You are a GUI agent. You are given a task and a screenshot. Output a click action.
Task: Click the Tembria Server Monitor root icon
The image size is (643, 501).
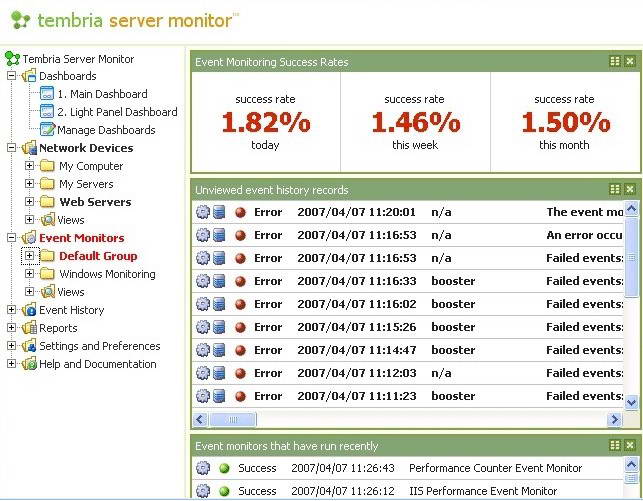point(12,59)
